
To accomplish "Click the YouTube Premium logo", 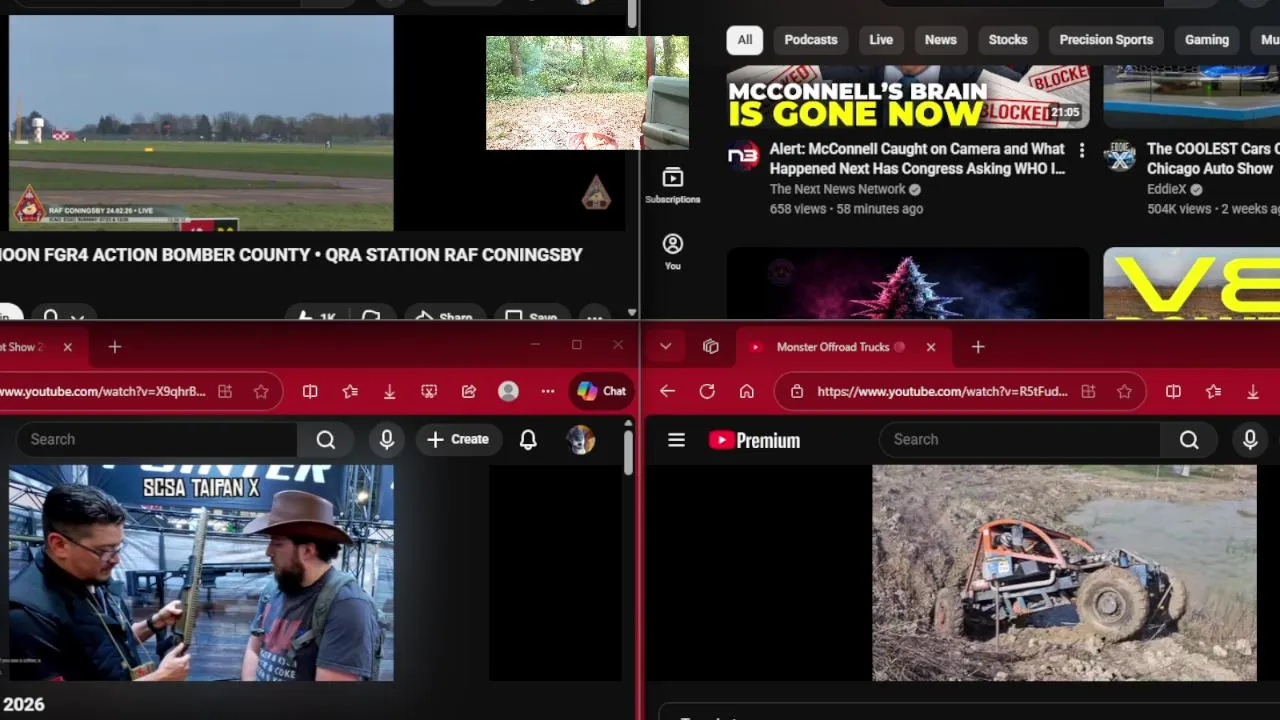I will (x=754, y=440).
